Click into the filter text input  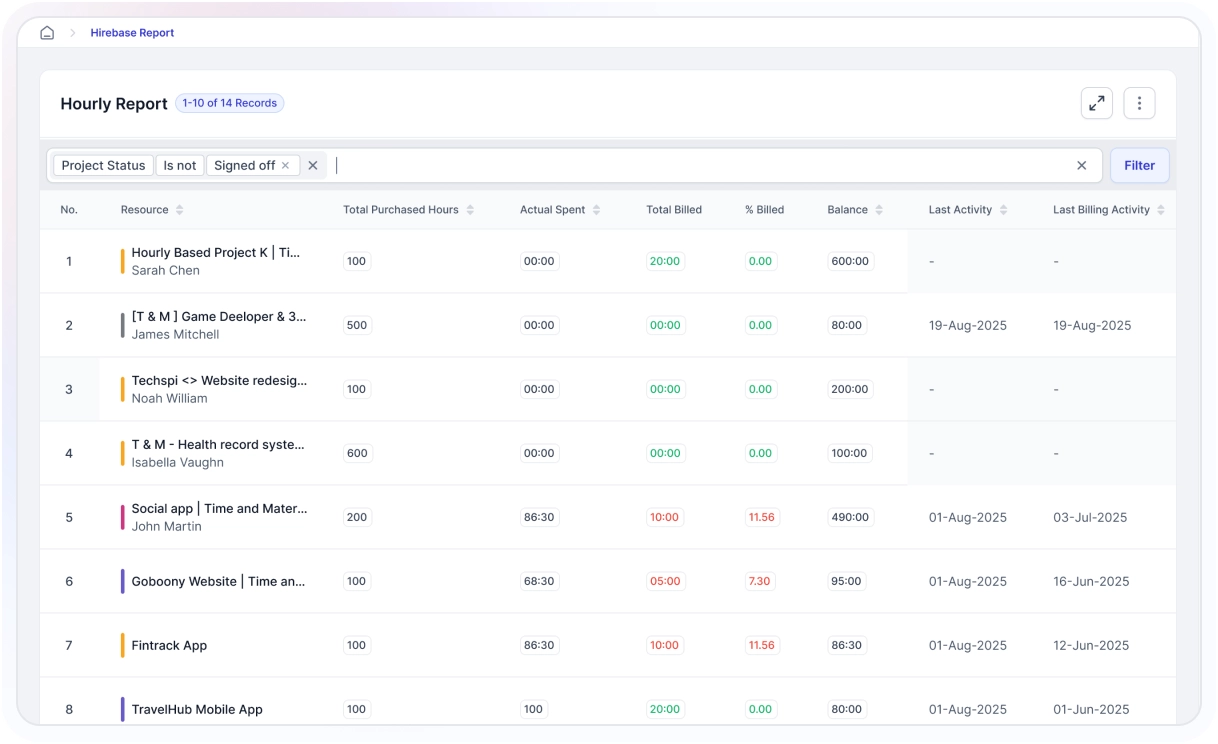[x=700, y=166]
